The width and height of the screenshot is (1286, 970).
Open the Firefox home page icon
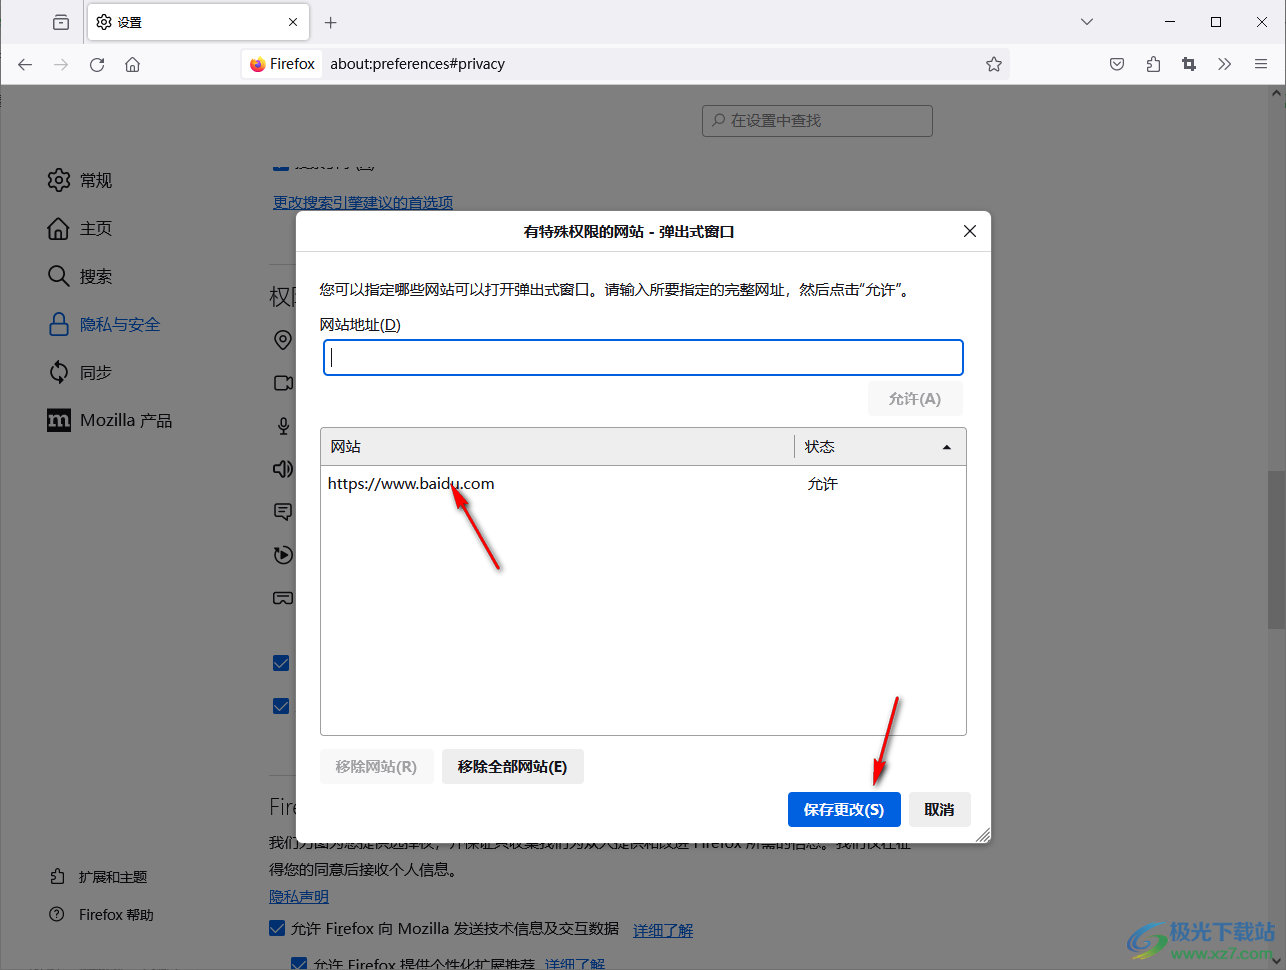click(x=132, y=64)
